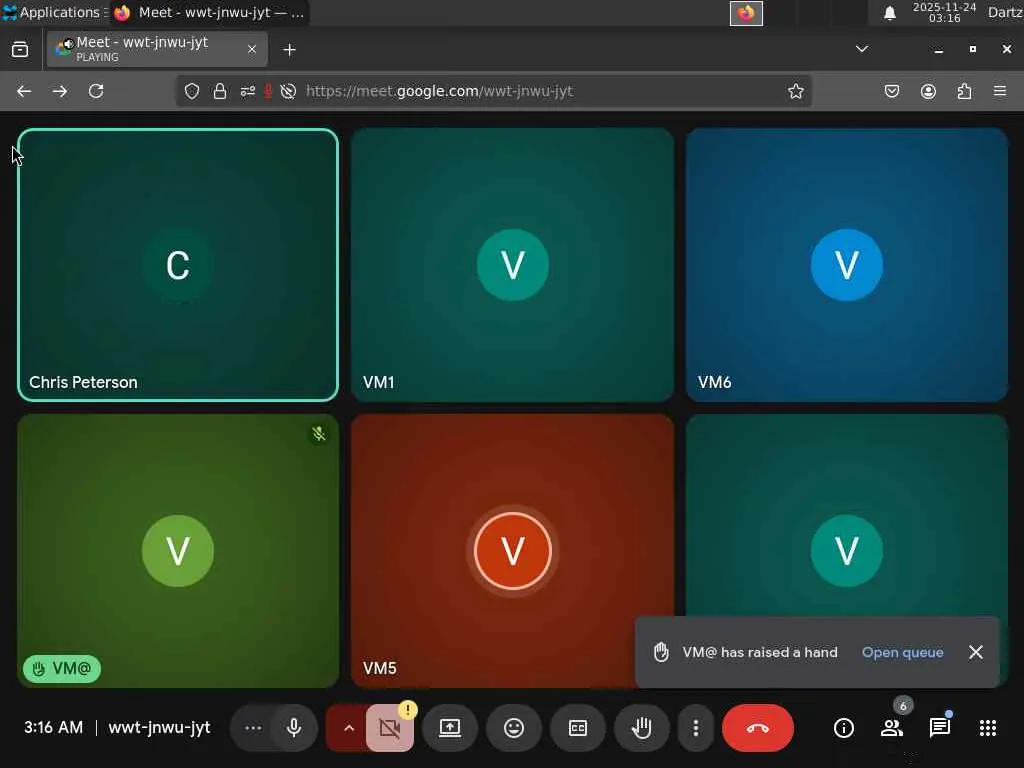Go forward with browser forward arrow
The image size is (1024, 768).
coord(60,91)
